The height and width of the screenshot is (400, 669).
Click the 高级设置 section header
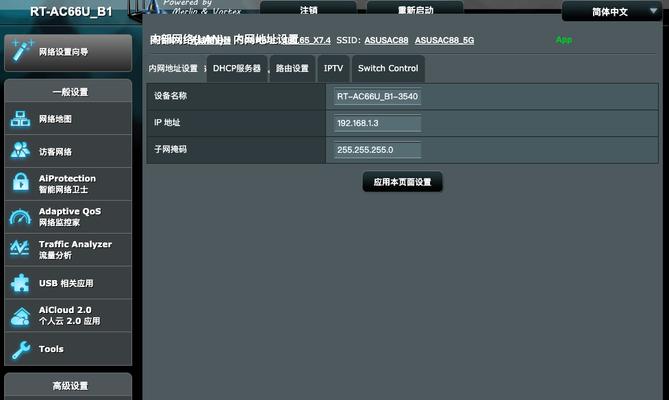[x=70, y=386]
